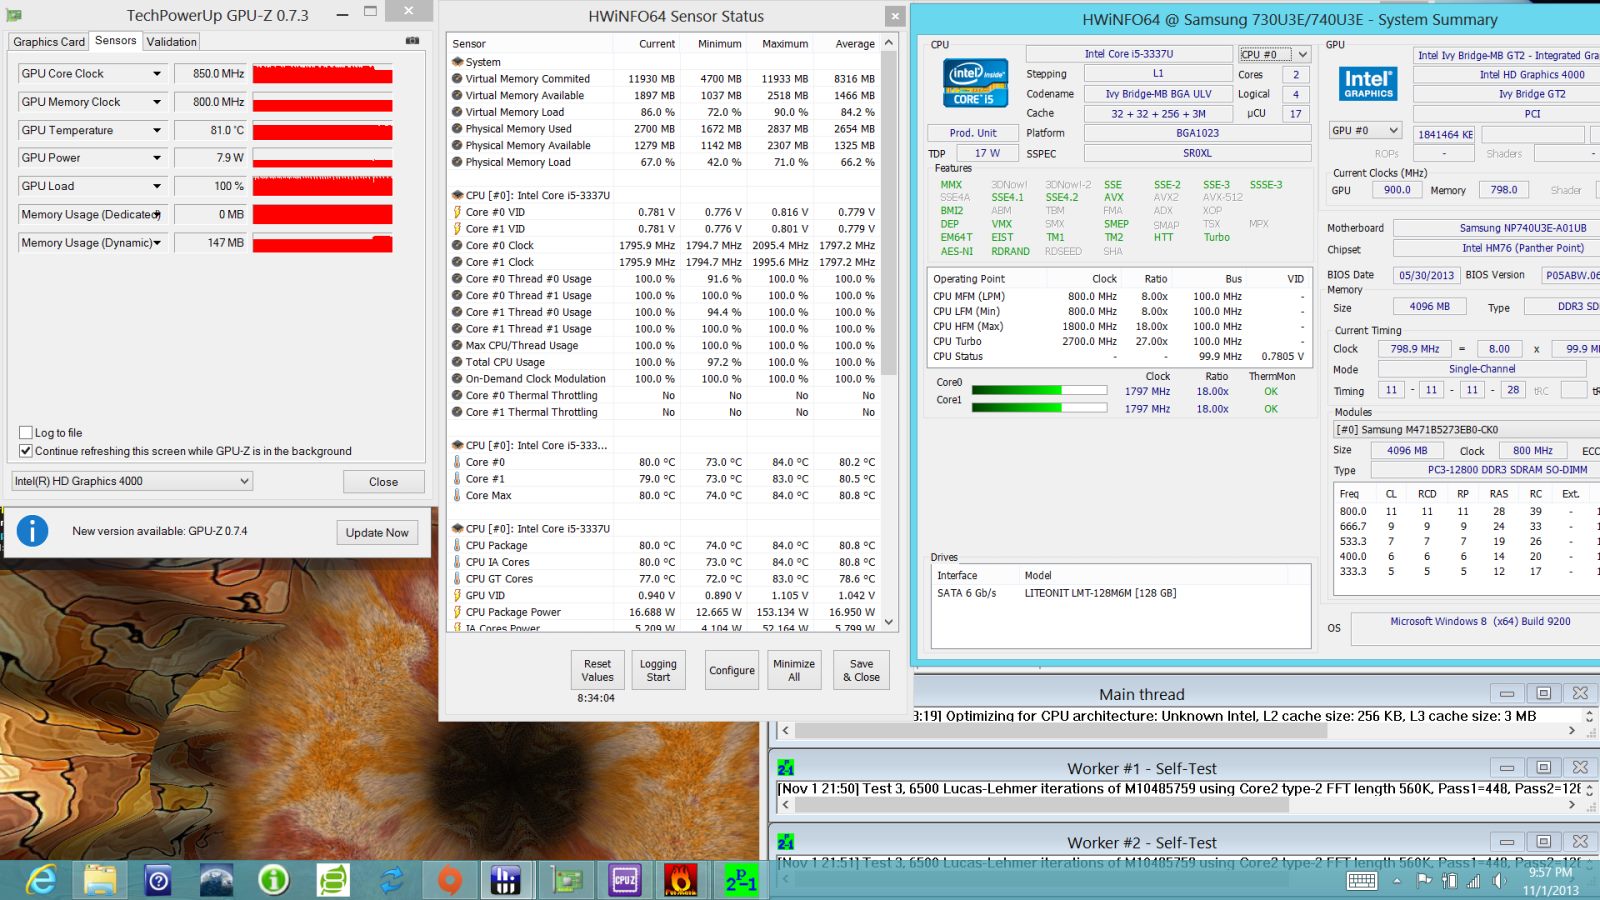Click the Core1 load progress bar
This screenshot has width=1600, height=900.
point(1039,407)
